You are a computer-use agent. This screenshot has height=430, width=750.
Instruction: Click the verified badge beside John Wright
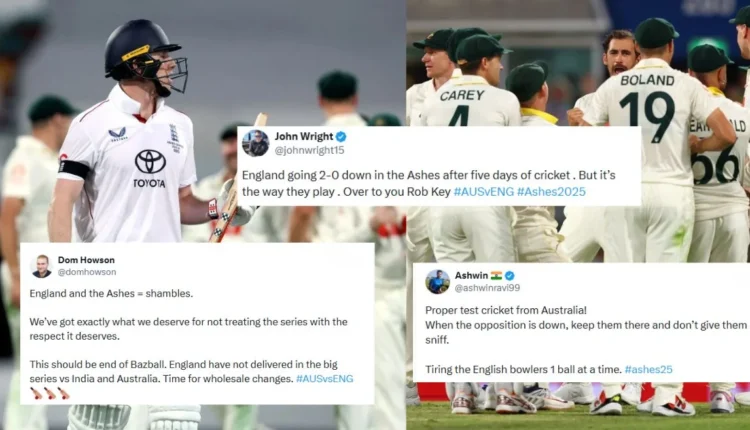tap(341, 137)
